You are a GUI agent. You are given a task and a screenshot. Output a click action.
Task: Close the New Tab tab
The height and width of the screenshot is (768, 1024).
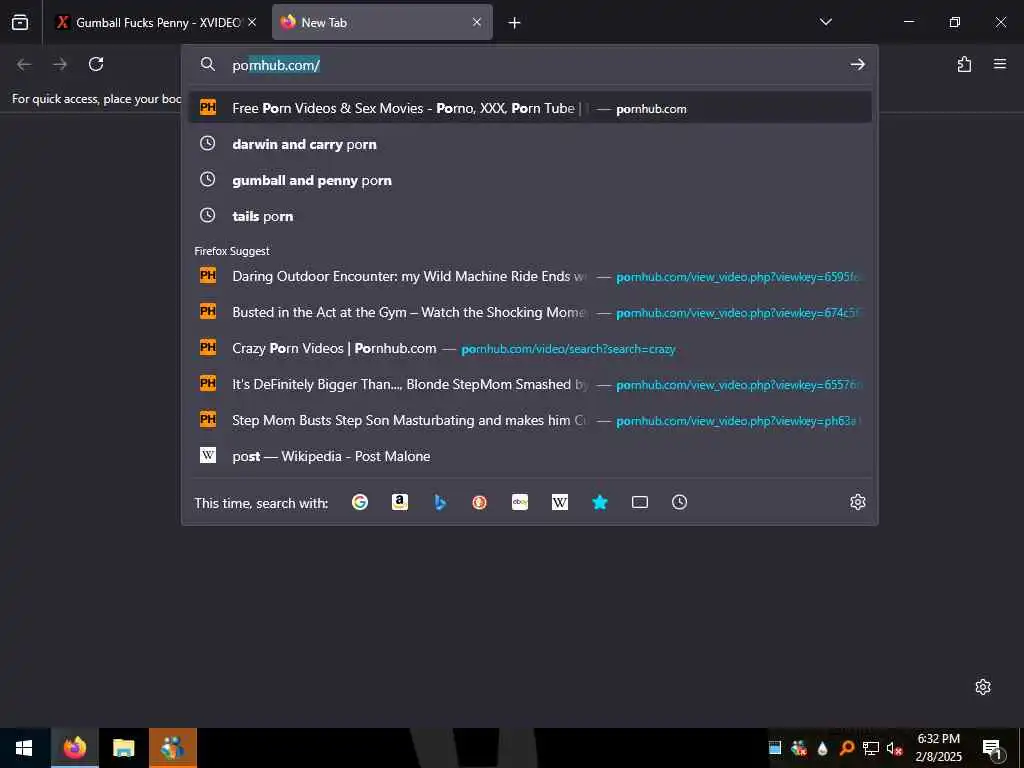point(477,22)
